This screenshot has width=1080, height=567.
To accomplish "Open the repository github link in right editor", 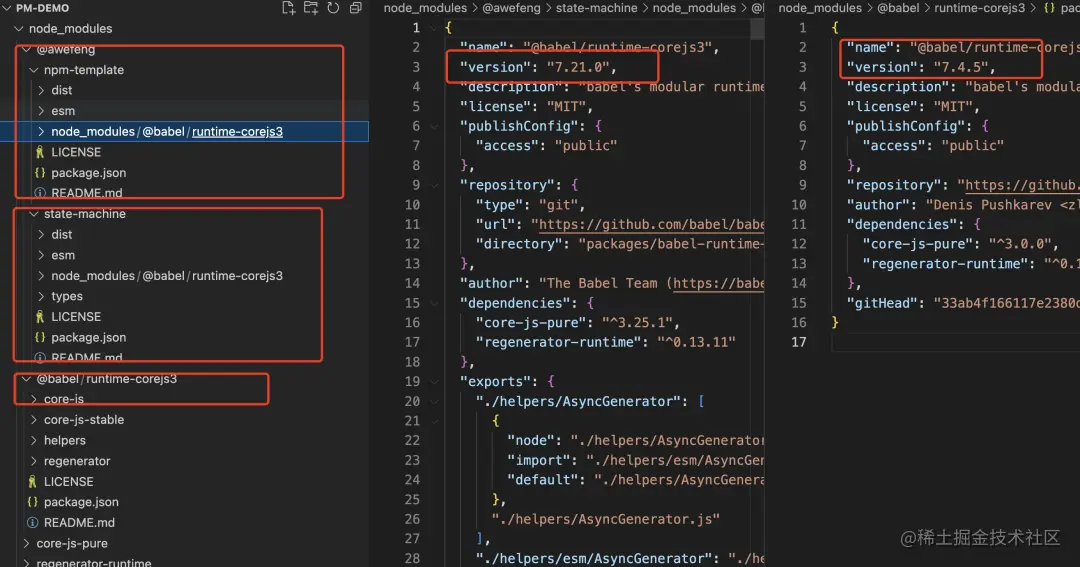I will pyautogui.click(x=1022, y=185).
